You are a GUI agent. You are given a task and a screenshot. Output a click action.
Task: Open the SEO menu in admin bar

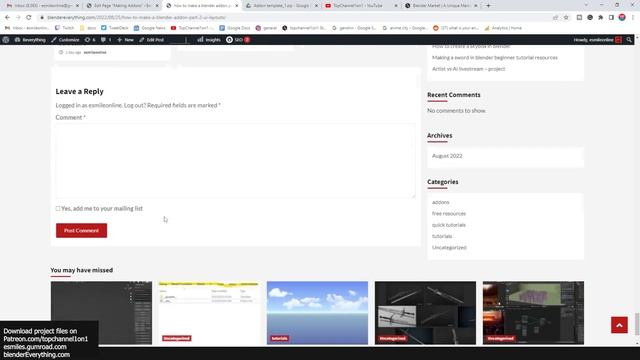pos(238,40)
